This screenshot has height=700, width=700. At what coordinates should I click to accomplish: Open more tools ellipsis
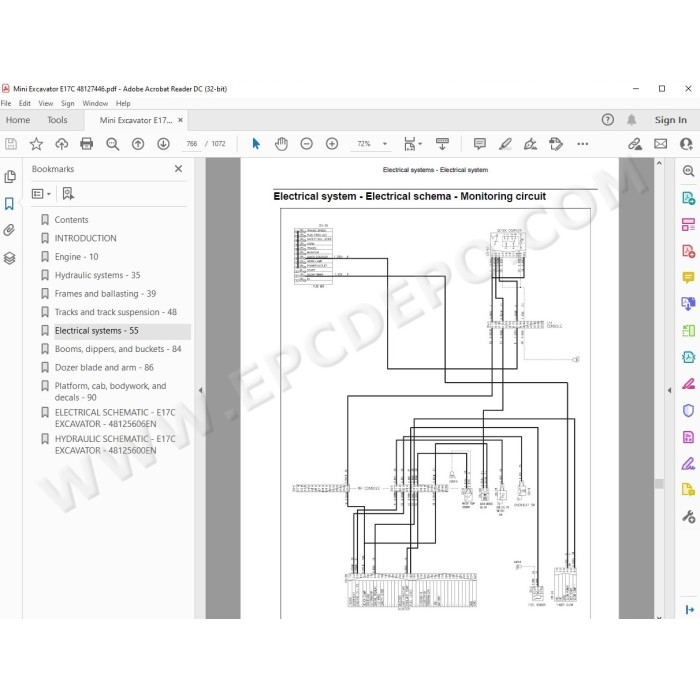pyautogui.click(x=583, y=144)
